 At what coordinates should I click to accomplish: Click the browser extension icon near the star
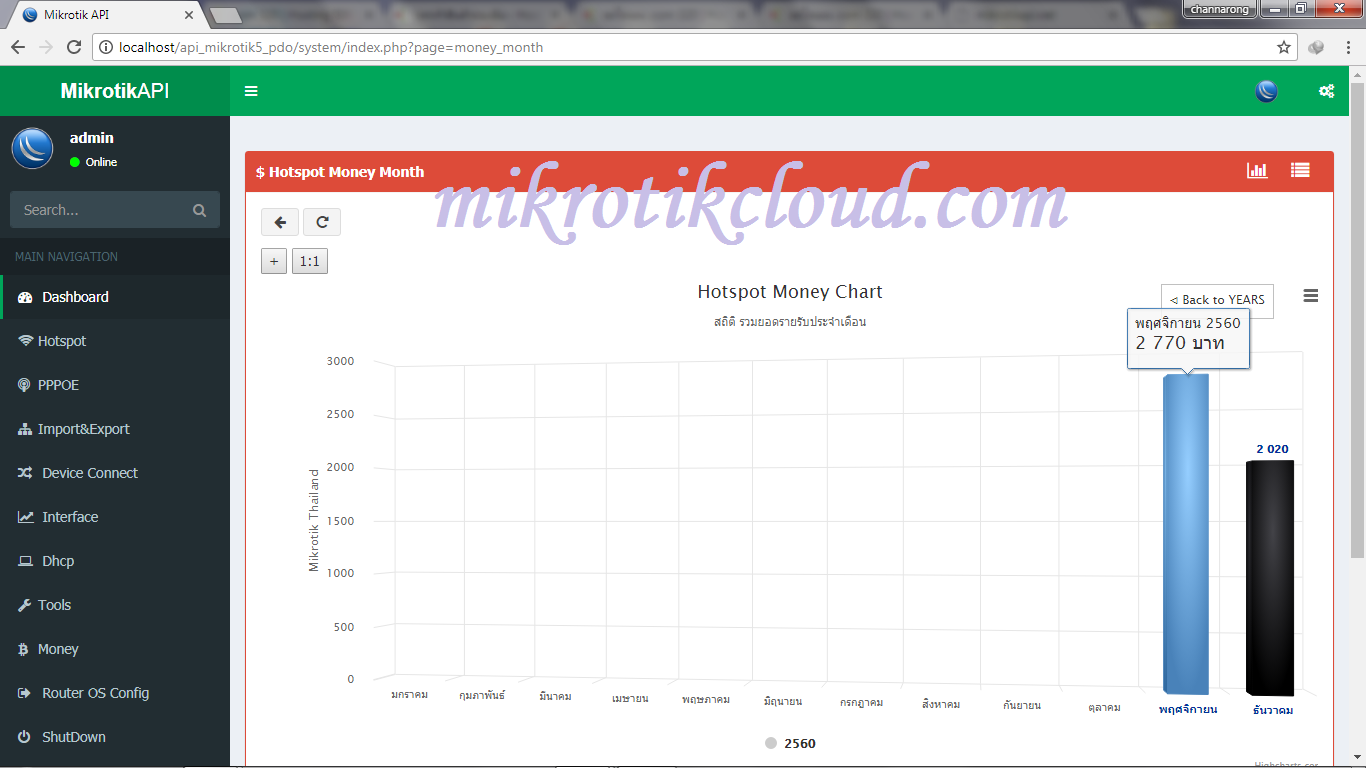click(1317, 47)
